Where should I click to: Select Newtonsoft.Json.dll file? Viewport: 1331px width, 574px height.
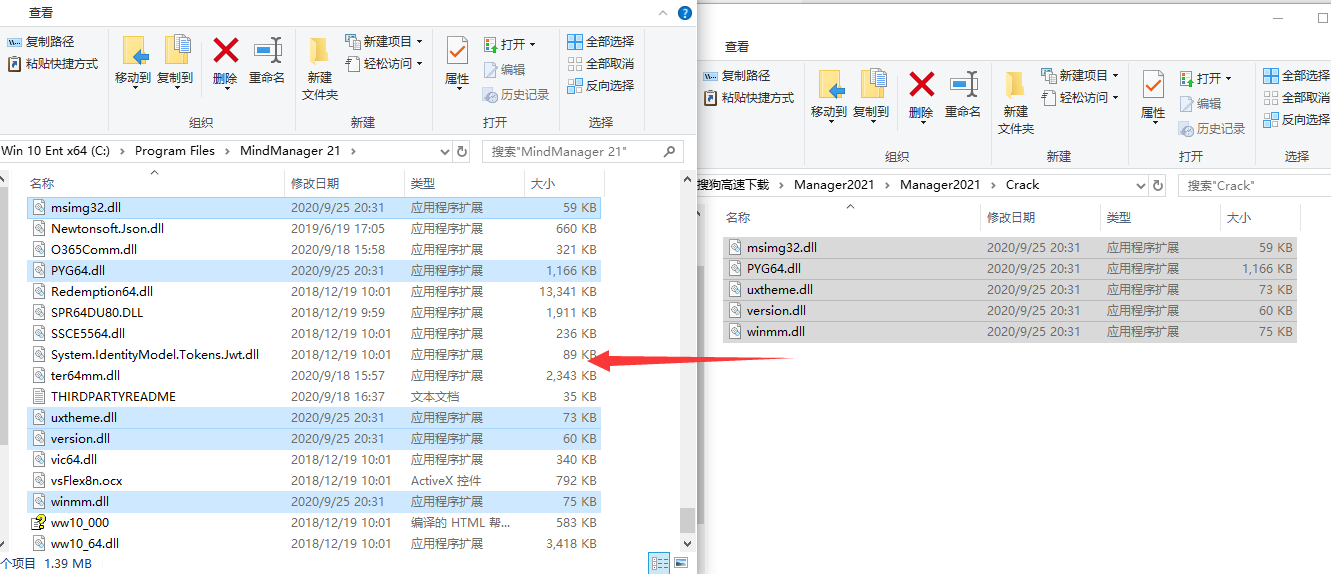point(314,229)
